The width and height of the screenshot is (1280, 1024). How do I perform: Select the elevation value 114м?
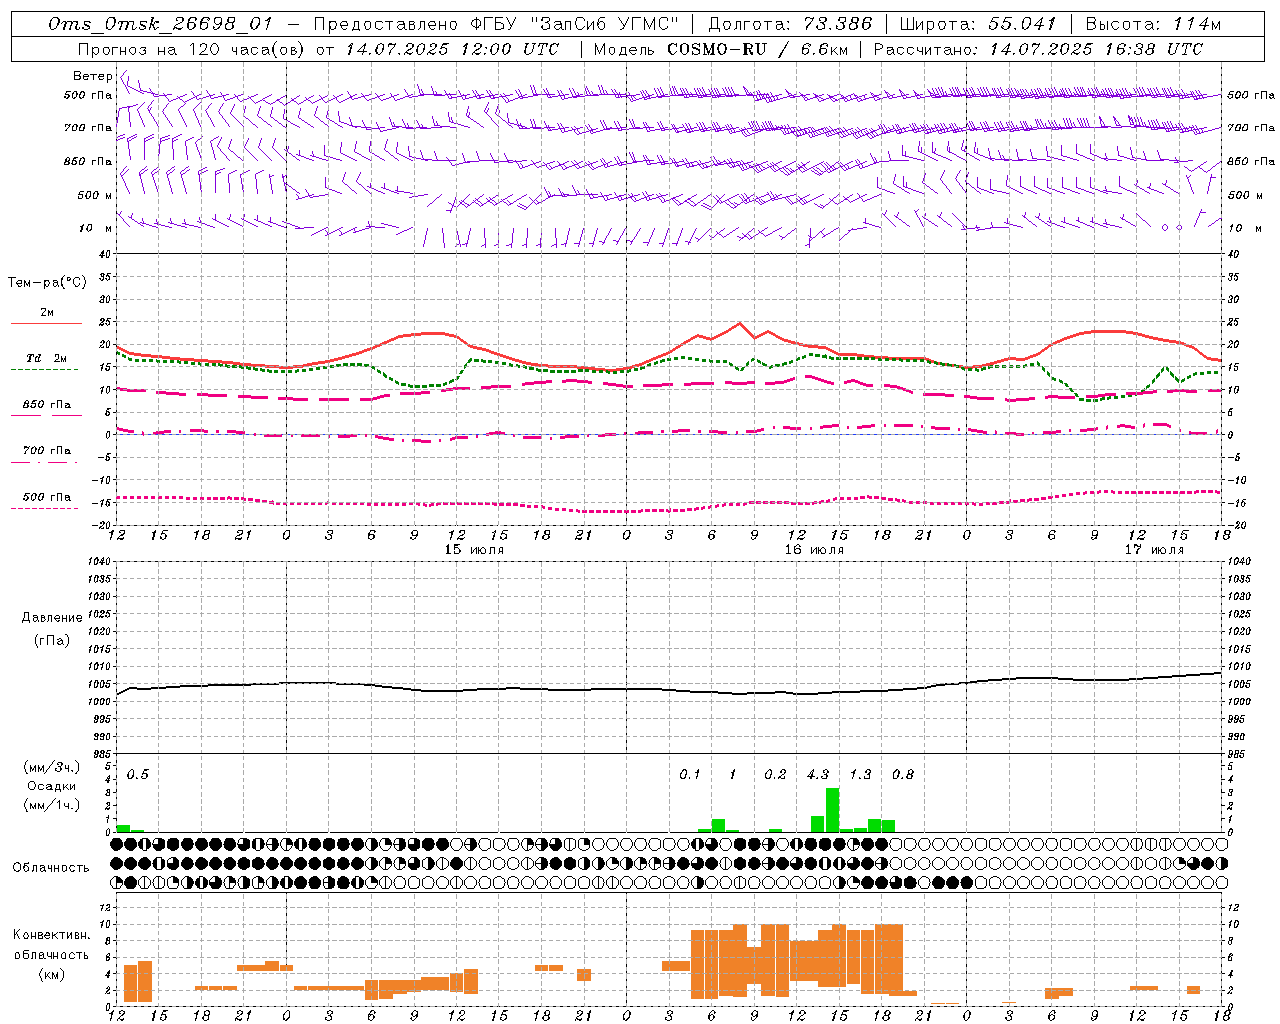click(x=1197, y=24)
